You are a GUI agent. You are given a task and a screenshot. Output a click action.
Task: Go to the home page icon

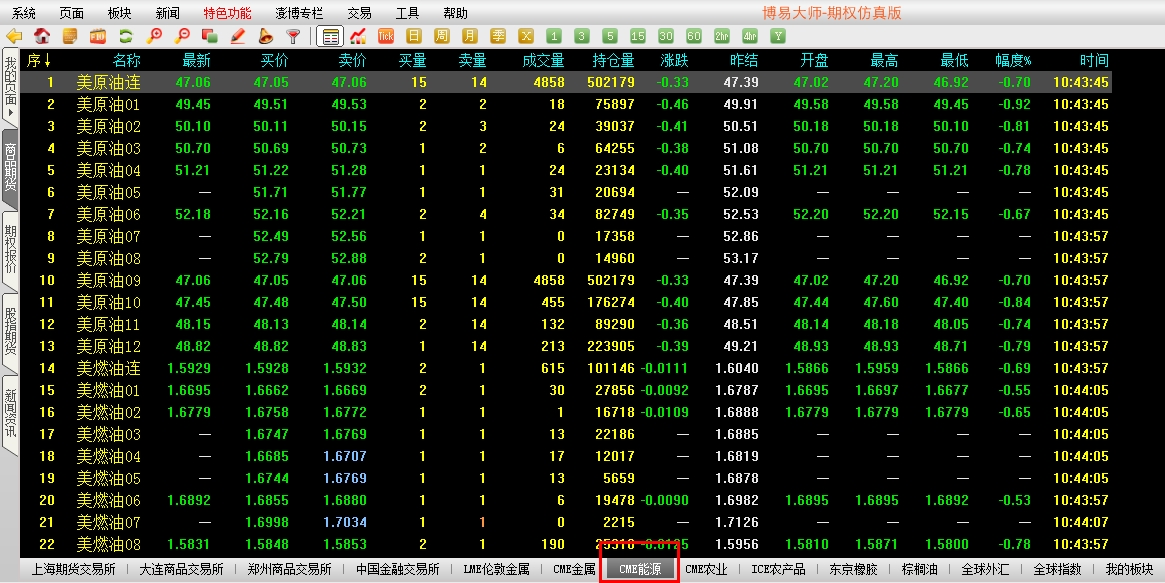coord(42,36)
